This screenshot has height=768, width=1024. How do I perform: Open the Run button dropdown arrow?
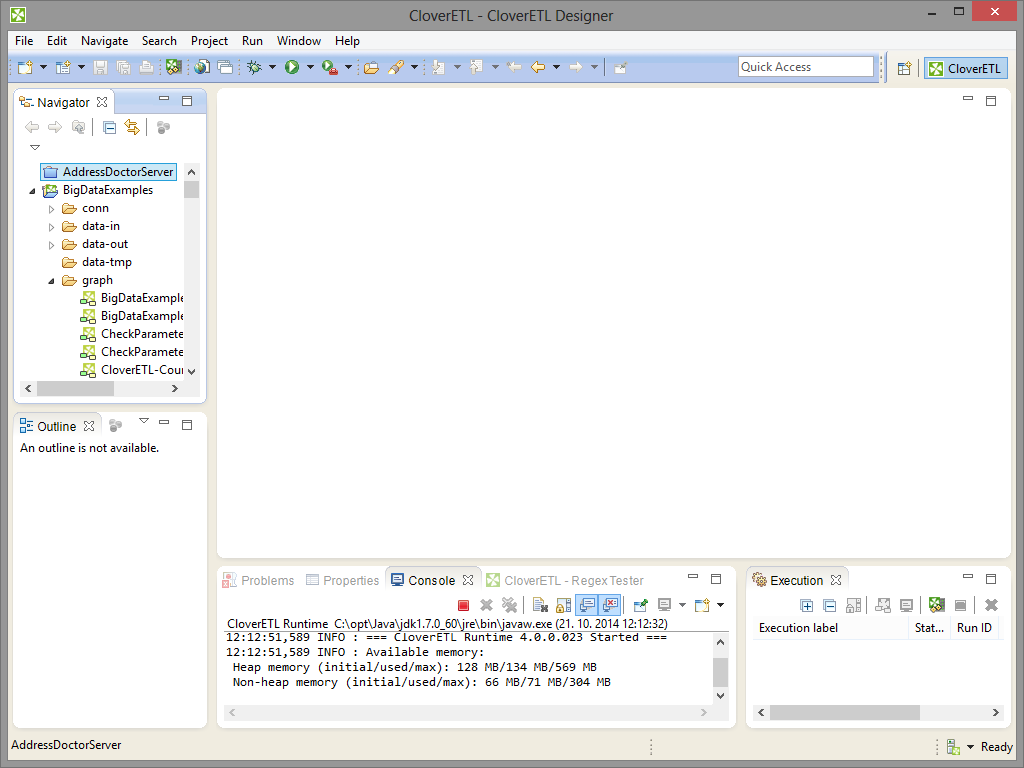coord(310,67)
